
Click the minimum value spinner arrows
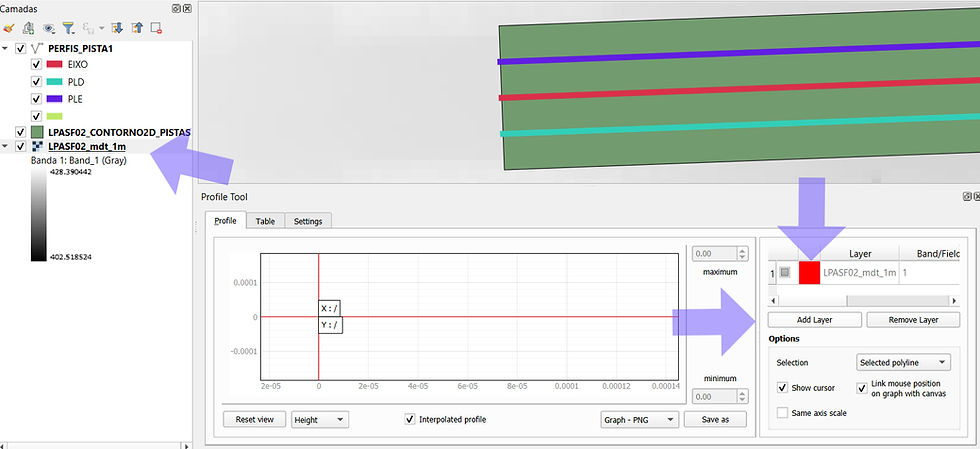[x=742, y=396]
